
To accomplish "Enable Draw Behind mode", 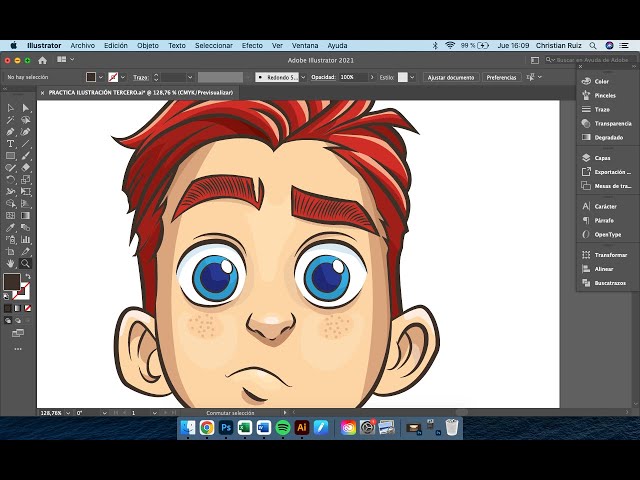I will (x=18, y=321).
